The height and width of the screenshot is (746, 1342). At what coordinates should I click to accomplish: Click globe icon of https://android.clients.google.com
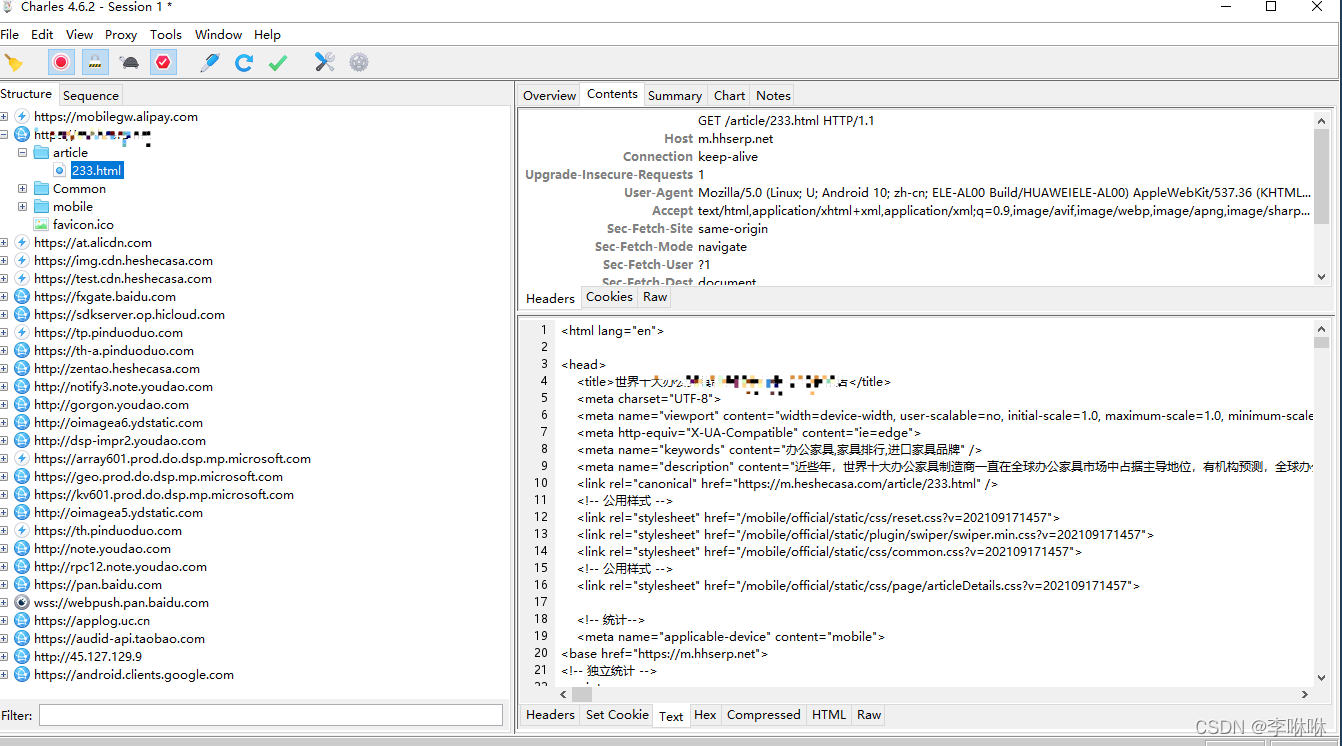22,675
